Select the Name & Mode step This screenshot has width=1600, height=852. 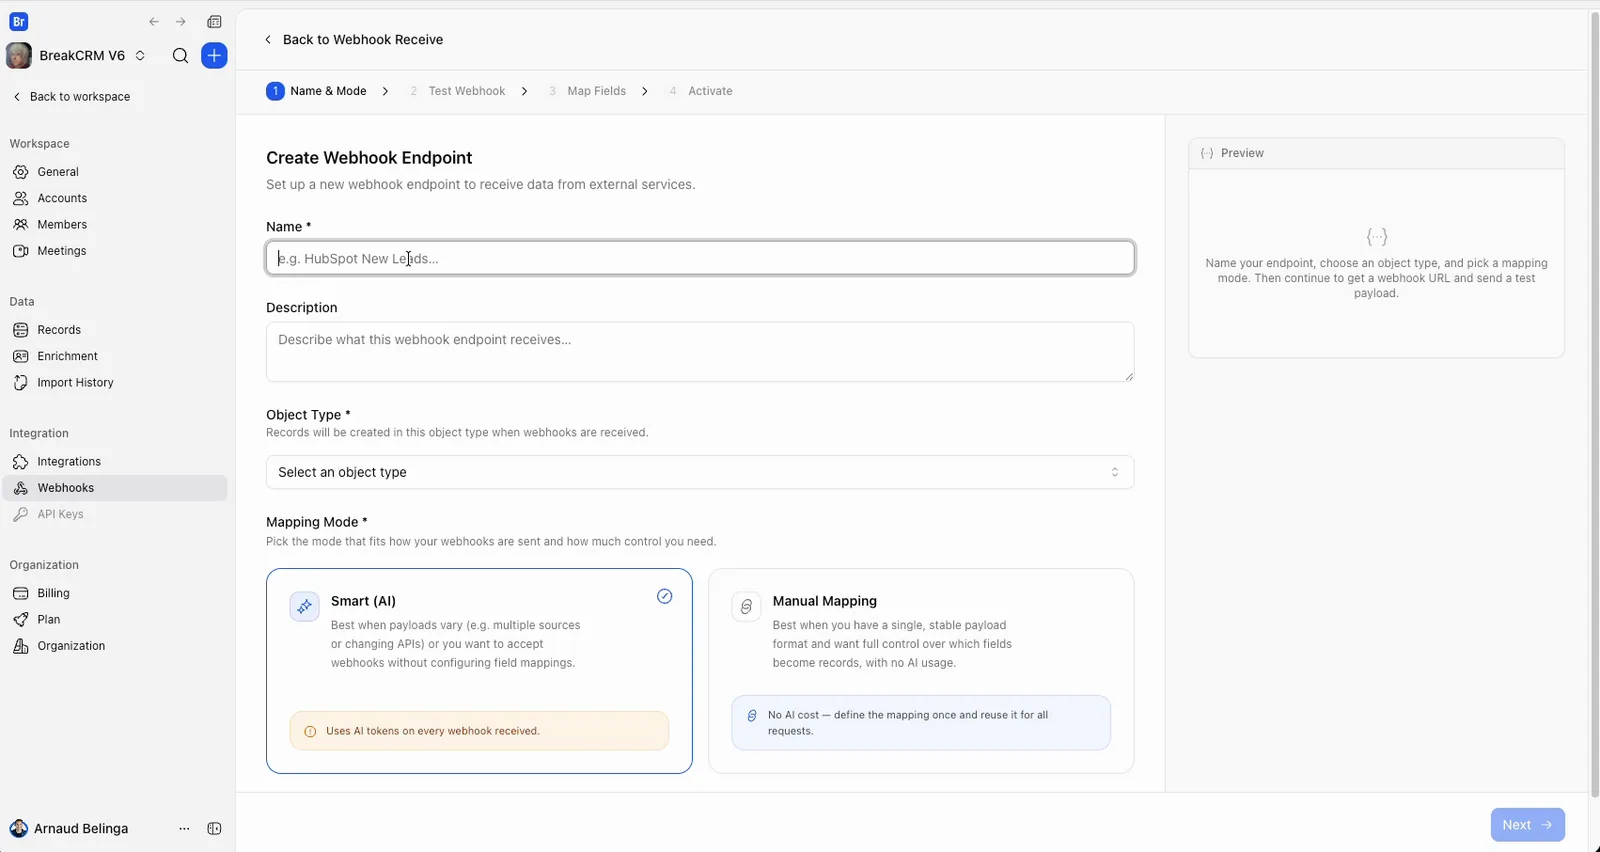coord(316,91)
